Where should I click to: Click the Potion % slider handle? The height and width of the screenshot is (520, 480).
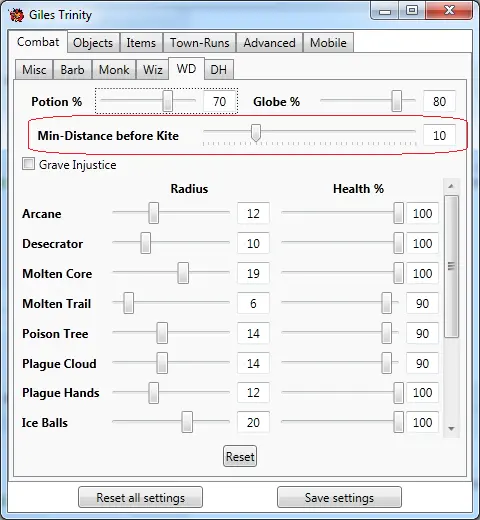pyautogui.click(x=167, y=101)
